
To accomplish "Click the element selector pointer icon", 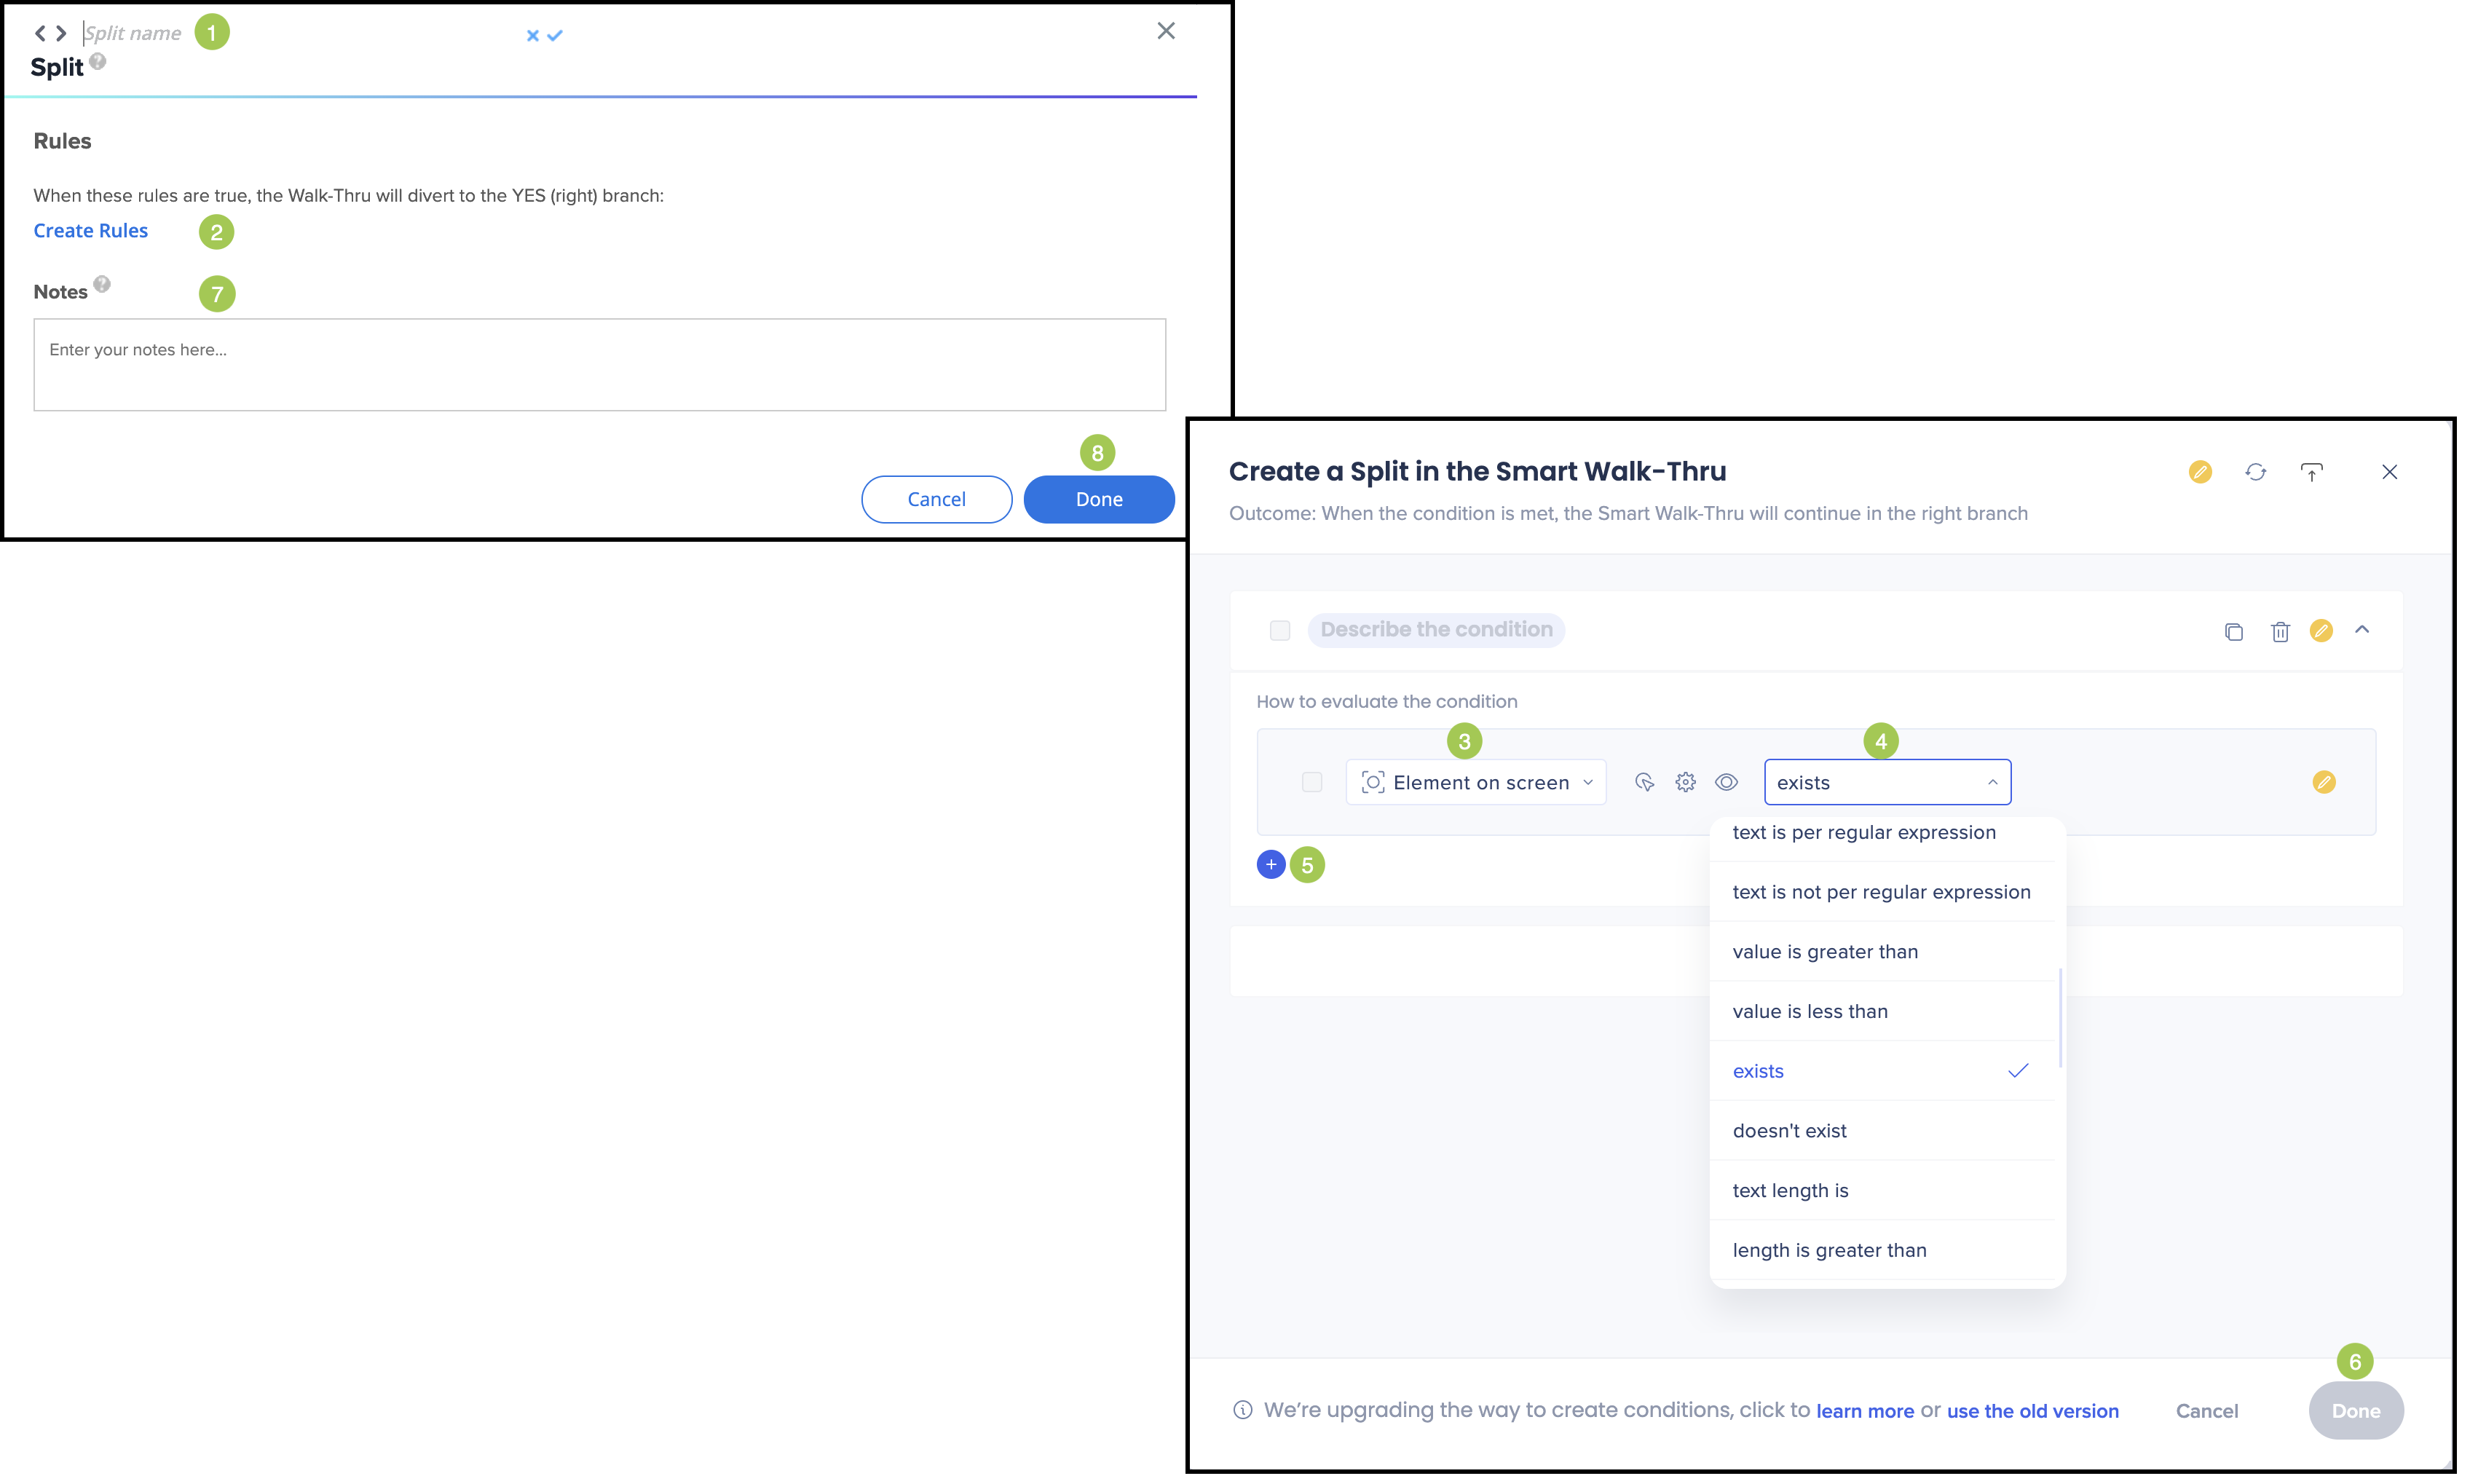I will (1644, 782).
